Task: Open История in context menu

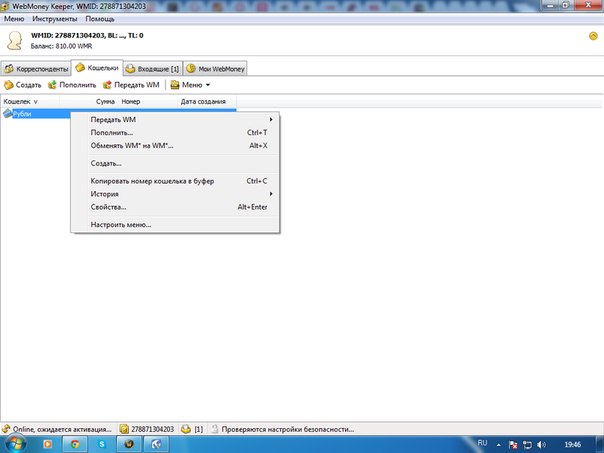Action: click(x=175, y=194)
